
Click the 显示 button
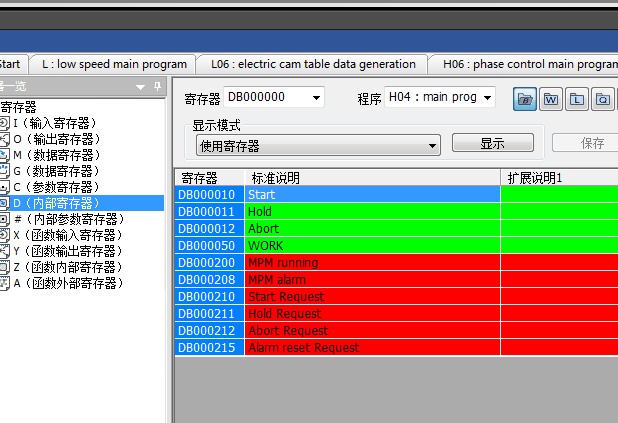(x=492, y=143)
